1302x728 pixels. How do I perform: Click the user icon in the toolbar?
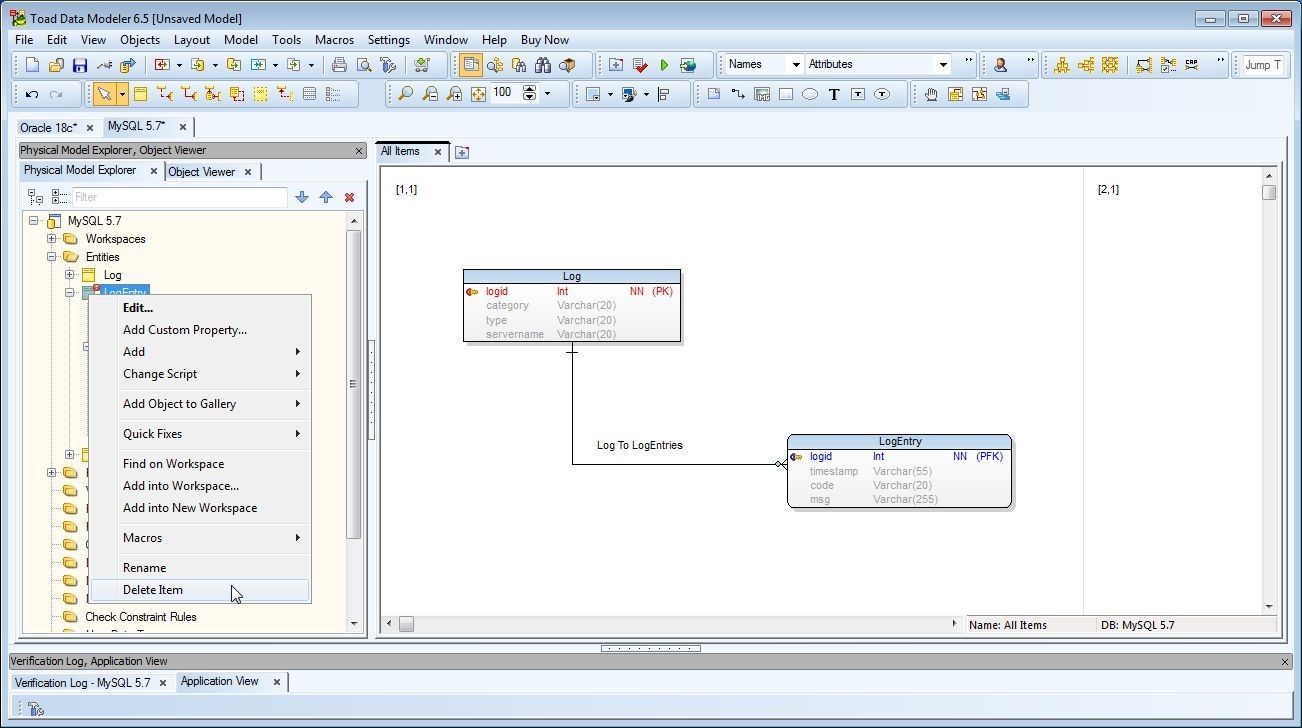click(x=1000, y=65)
